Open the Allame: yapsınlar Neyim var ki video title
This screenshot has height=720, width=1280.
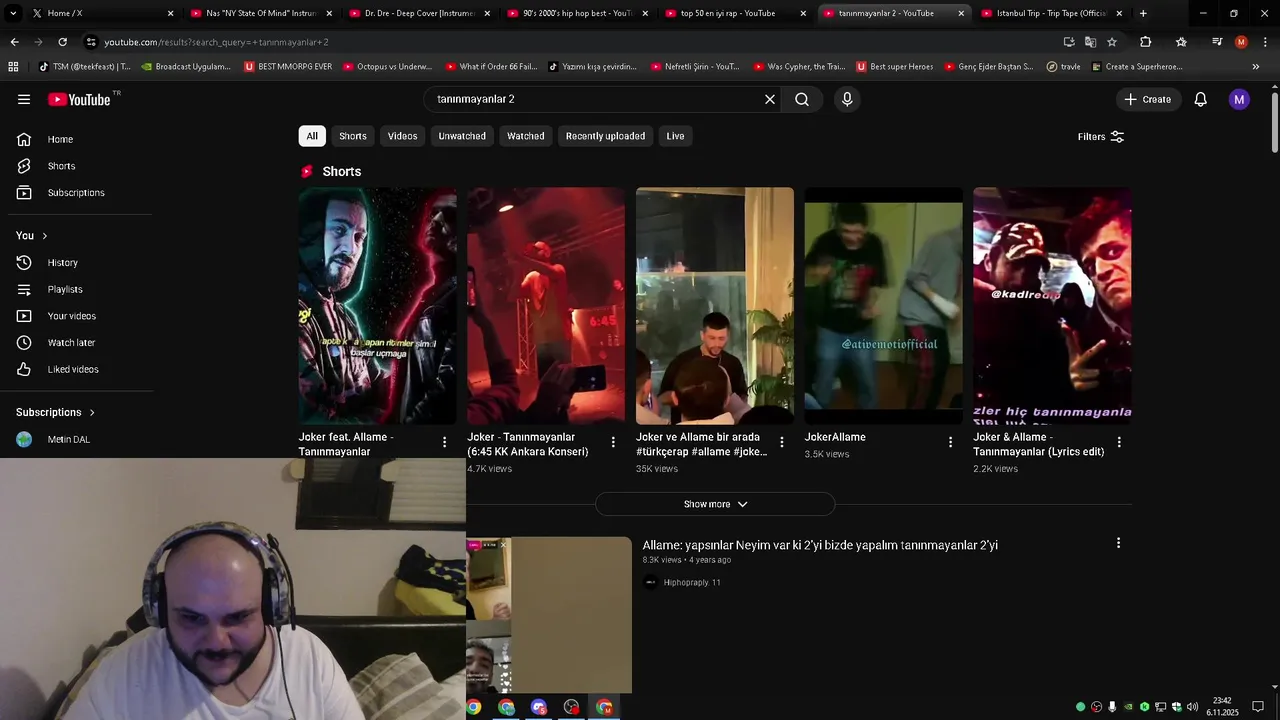coord(820,545)
